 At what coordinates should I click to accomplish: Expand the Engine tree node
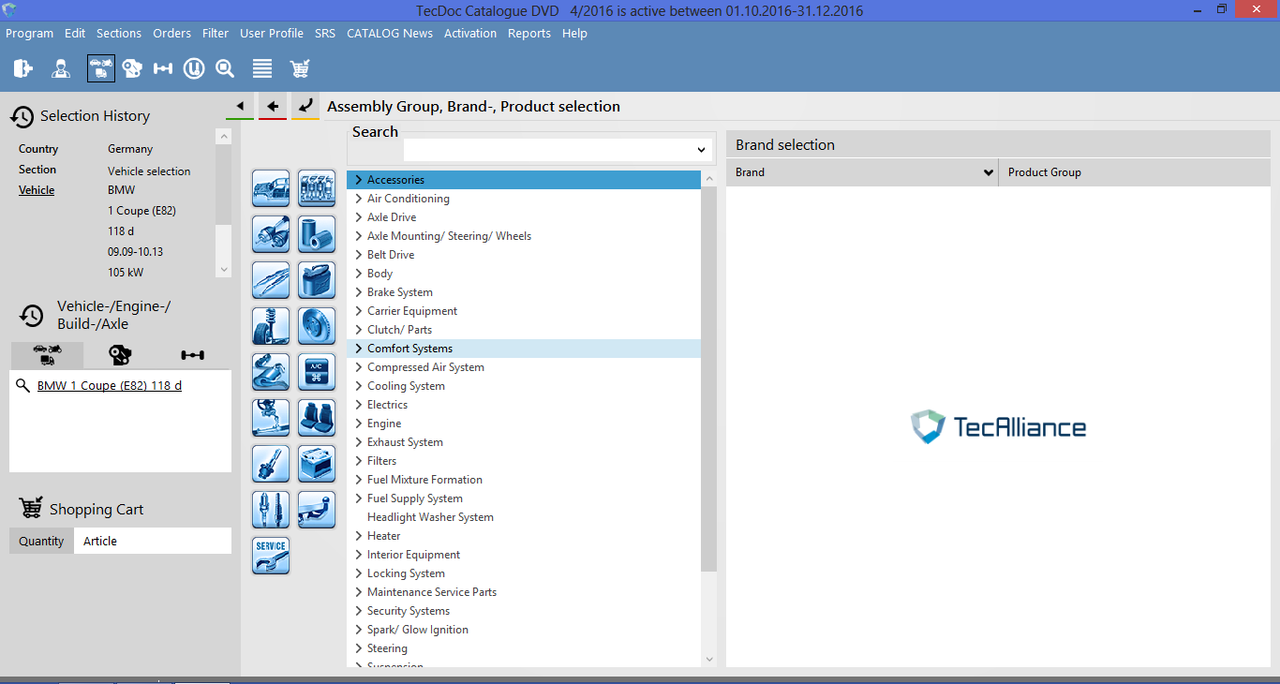point(358,423)
